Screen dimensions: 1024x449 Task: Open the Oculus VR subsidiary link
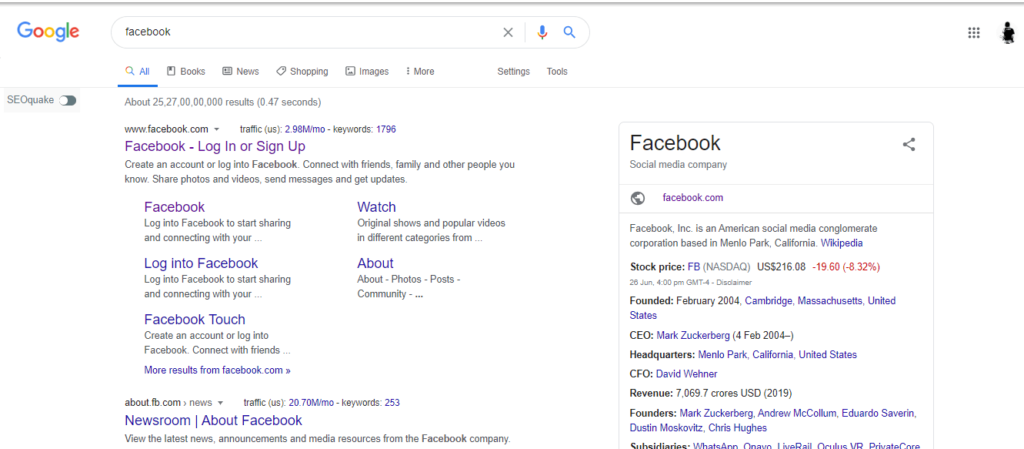(840, 446)
